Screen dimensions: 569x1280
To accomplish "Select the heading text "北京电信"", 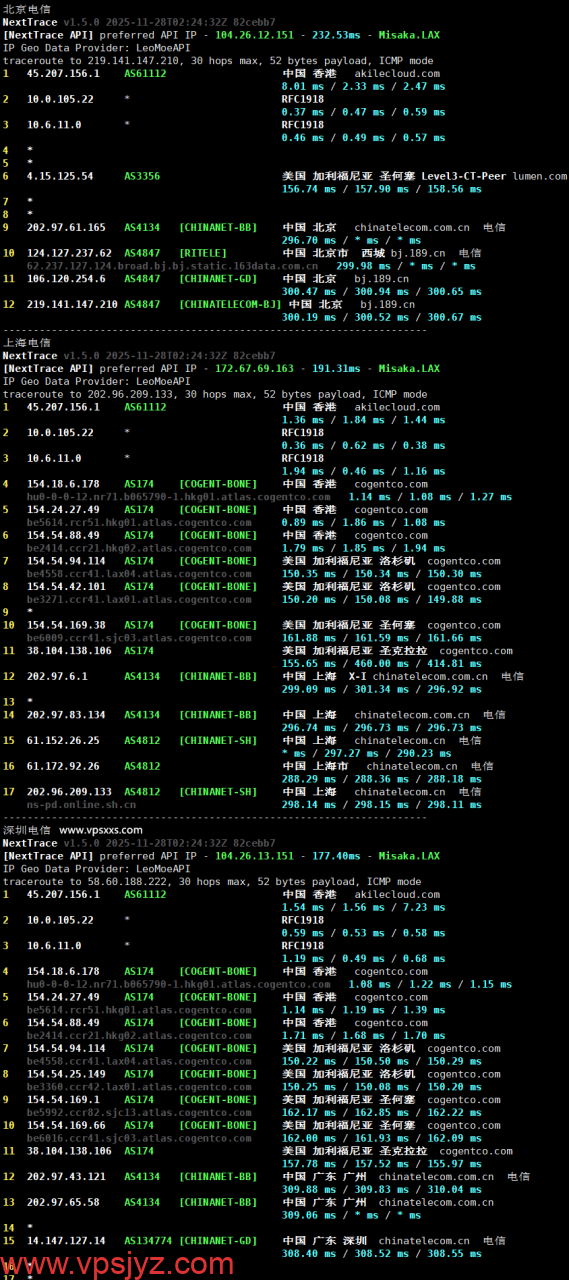I will (27, 8).
